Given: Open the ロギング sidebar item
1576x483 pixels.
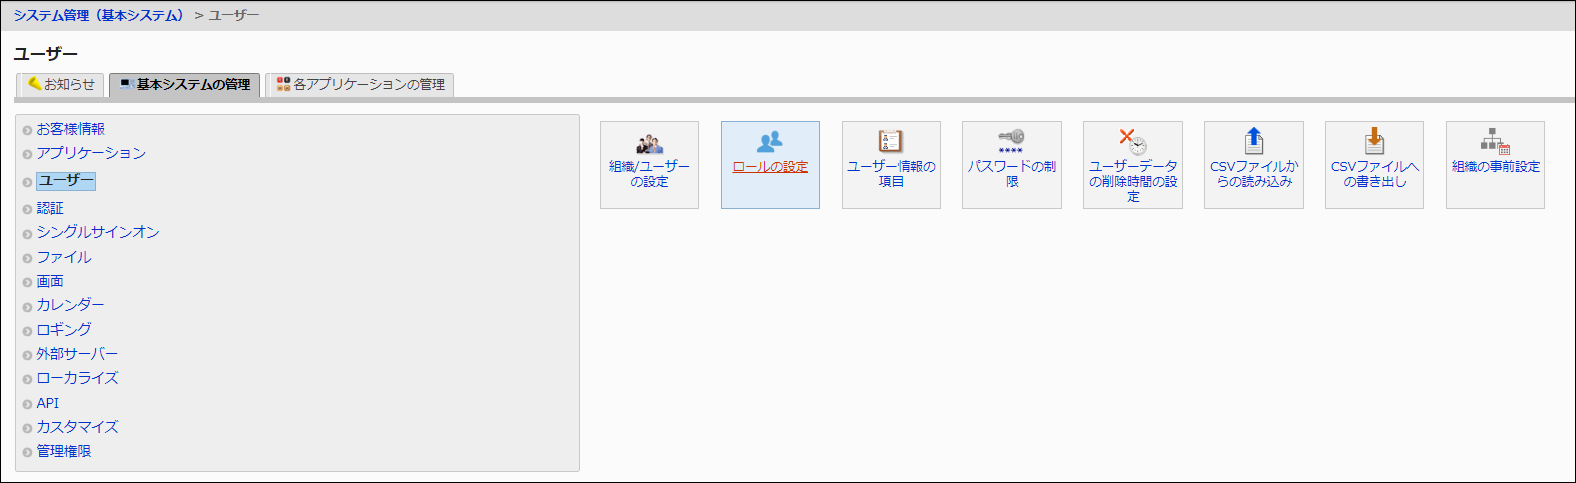Looking at the screenshot, I should pyautogui.click(x=64, y=330).
